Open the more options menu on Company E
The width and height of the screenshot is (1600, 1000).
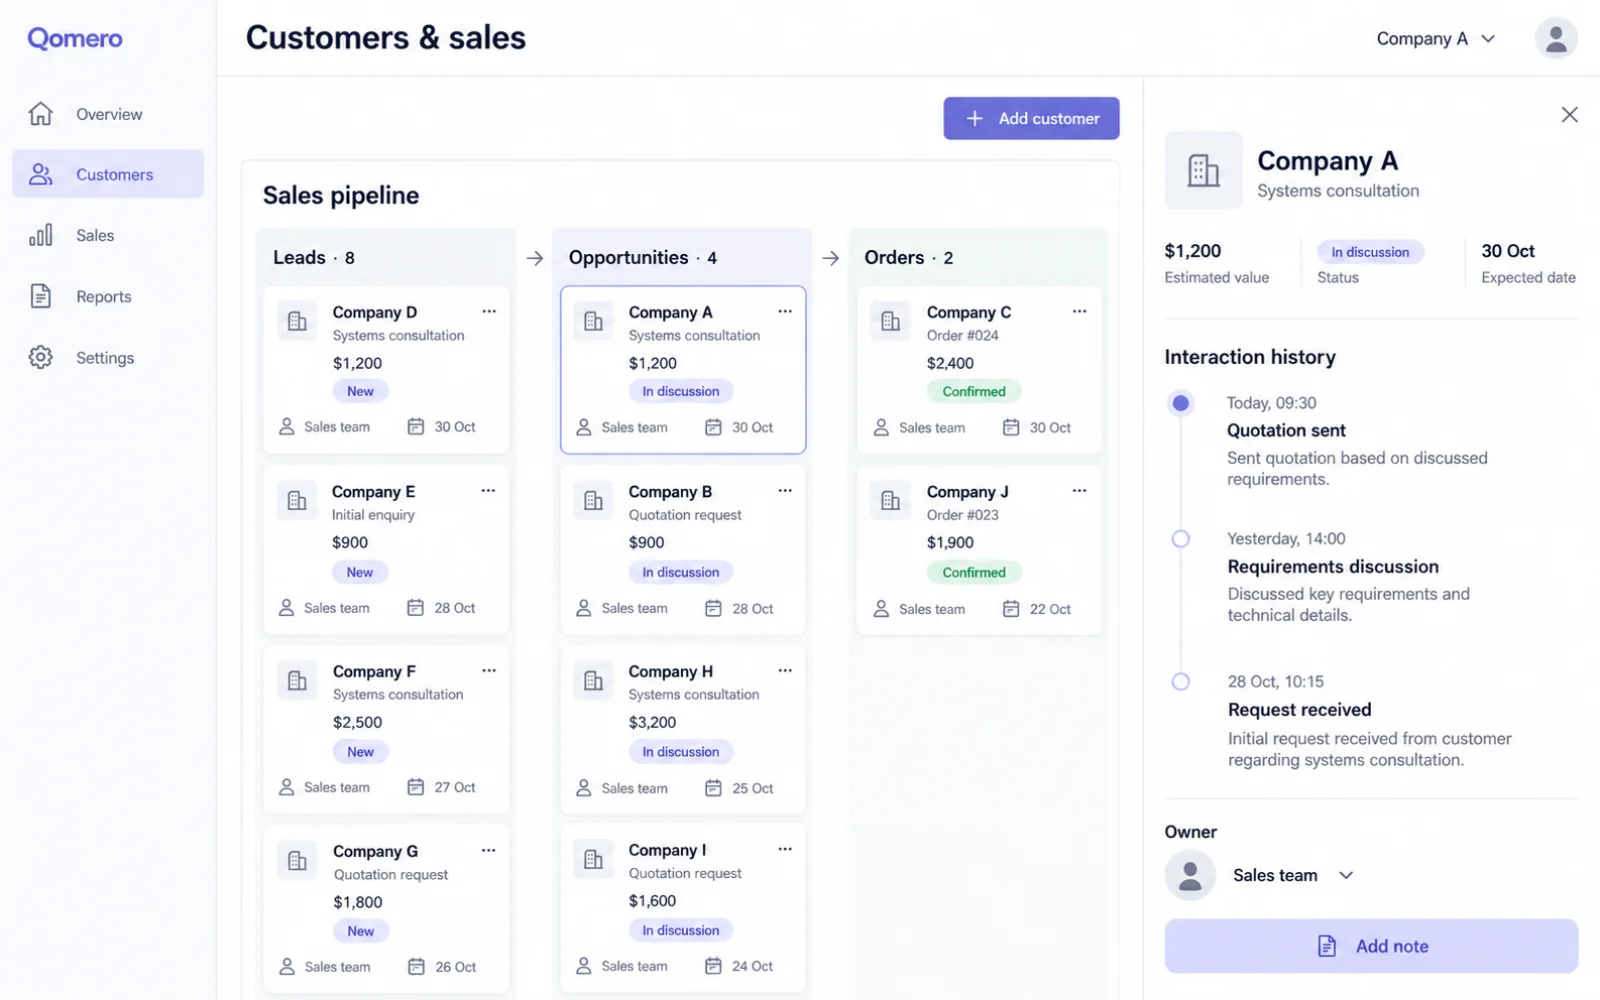tap(488, 490)
